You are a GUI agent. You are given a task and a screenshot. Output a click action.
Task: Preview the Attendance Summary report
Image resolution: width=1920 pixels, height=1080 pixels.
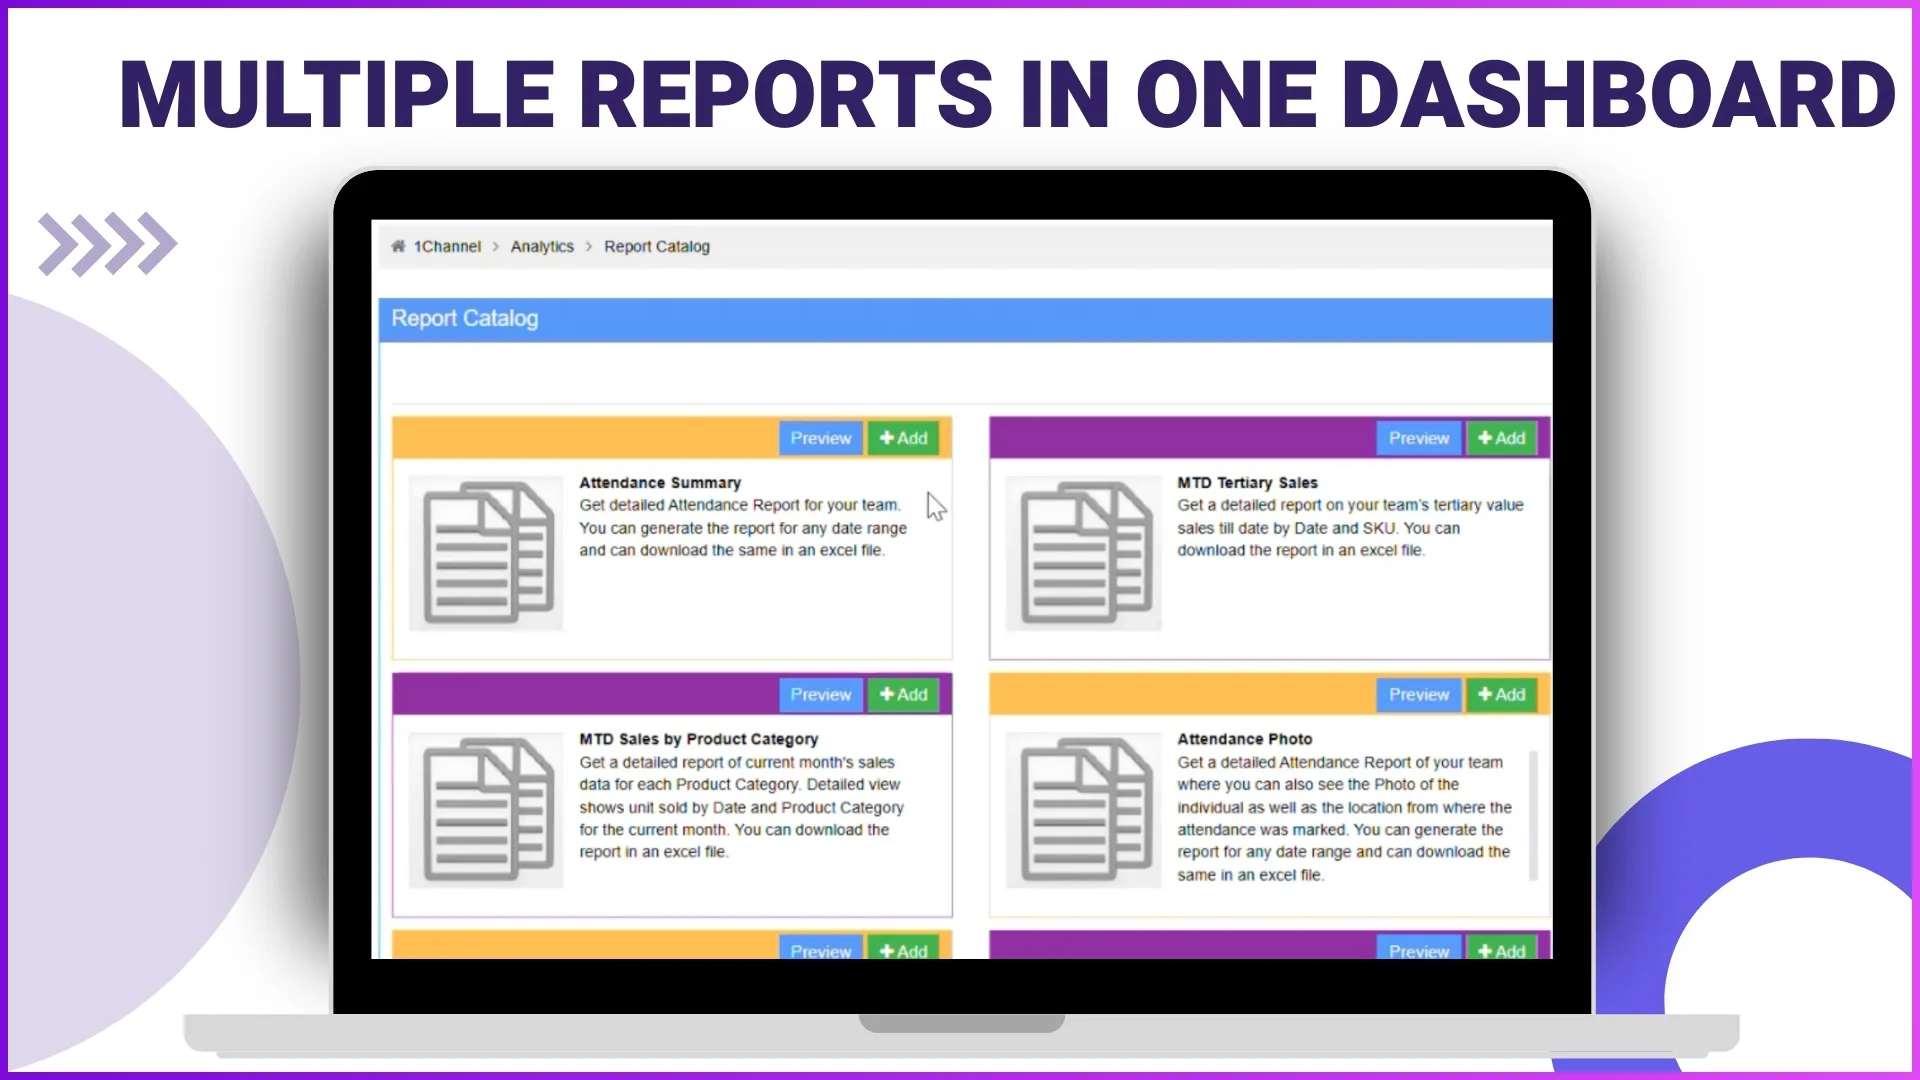coord(820,437)
